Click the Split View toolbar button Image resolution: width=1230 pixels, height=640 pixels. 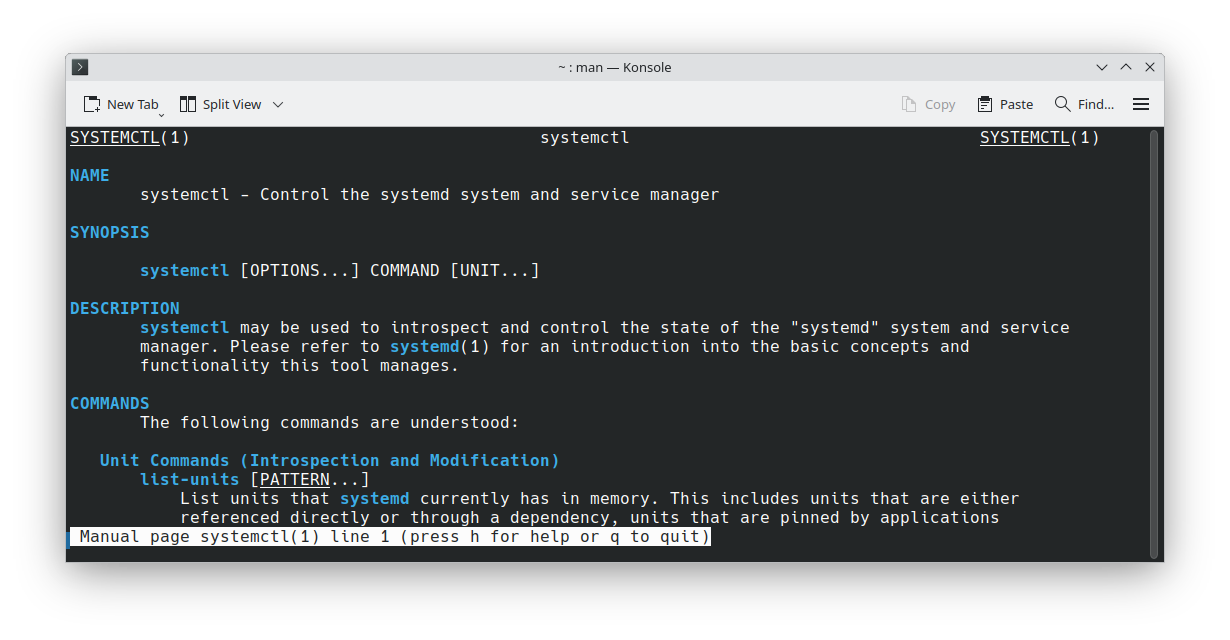tap(220, 104)
